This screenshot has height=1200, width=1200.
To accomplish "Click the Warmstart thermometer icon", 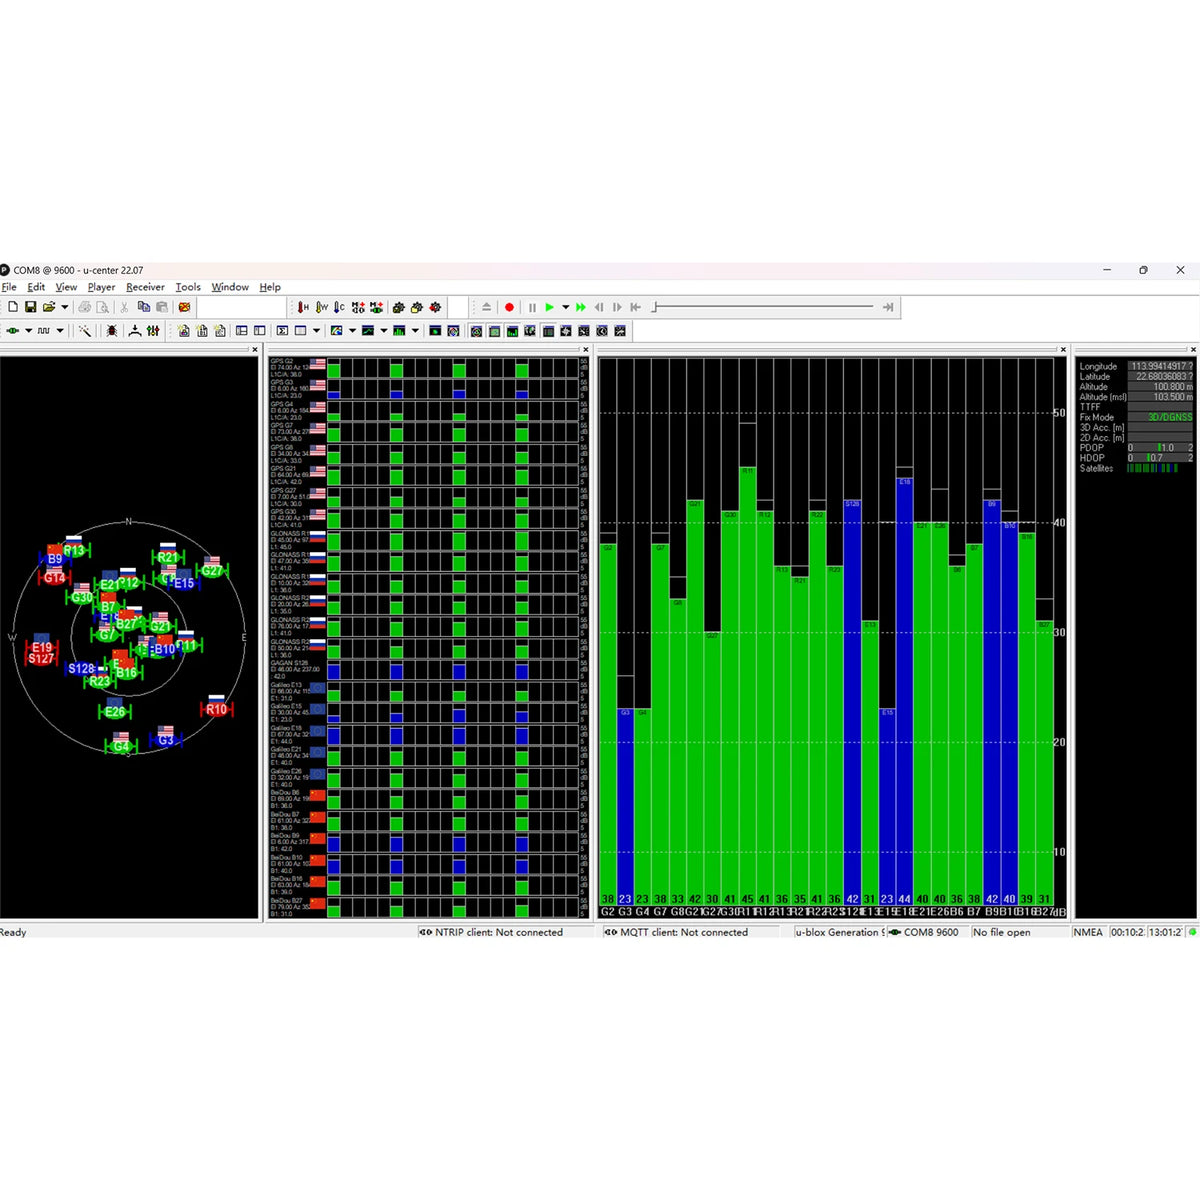I will pos(322,307).
